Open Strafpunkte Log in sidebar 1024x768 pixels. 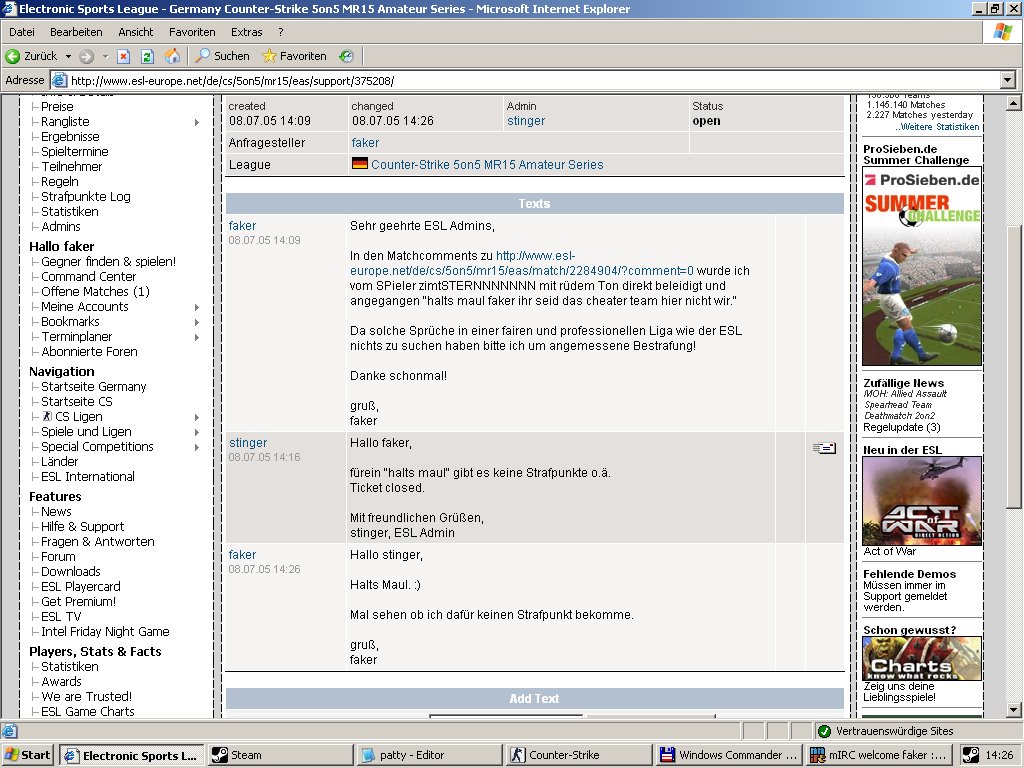pos(86,197)
